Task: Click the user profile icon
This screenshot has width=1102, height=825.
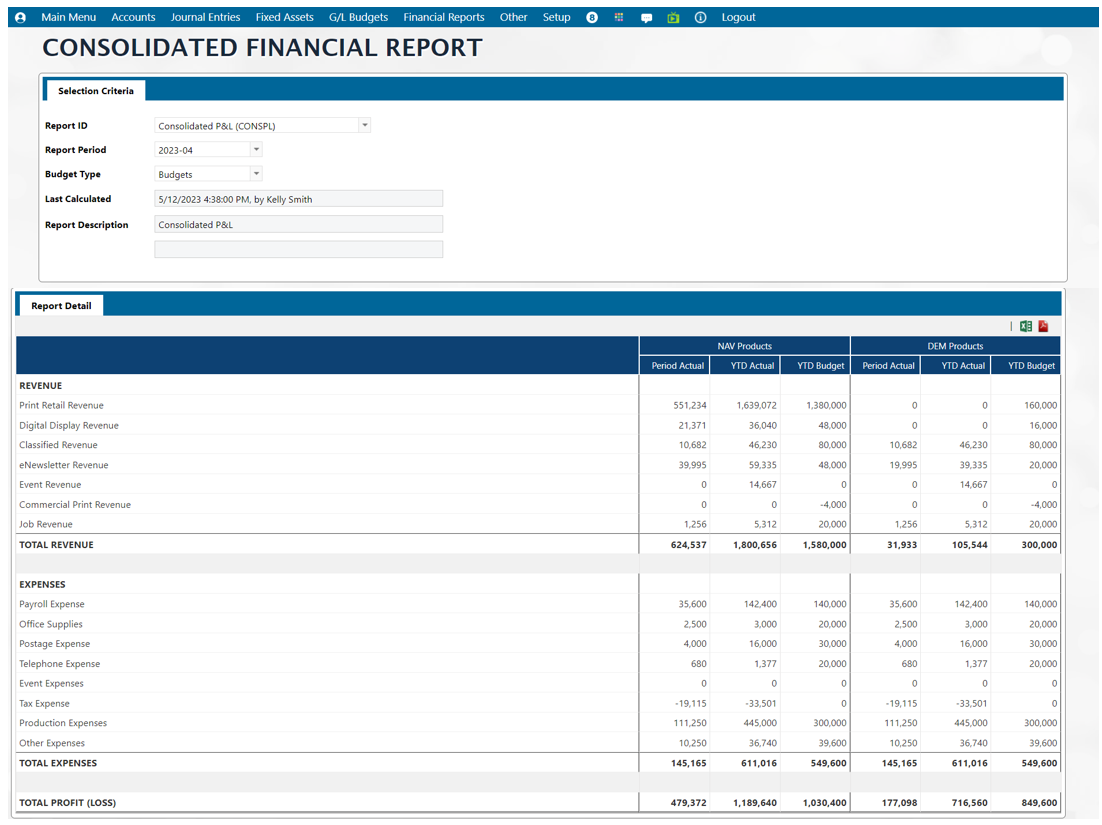Action: click(20, 18)
